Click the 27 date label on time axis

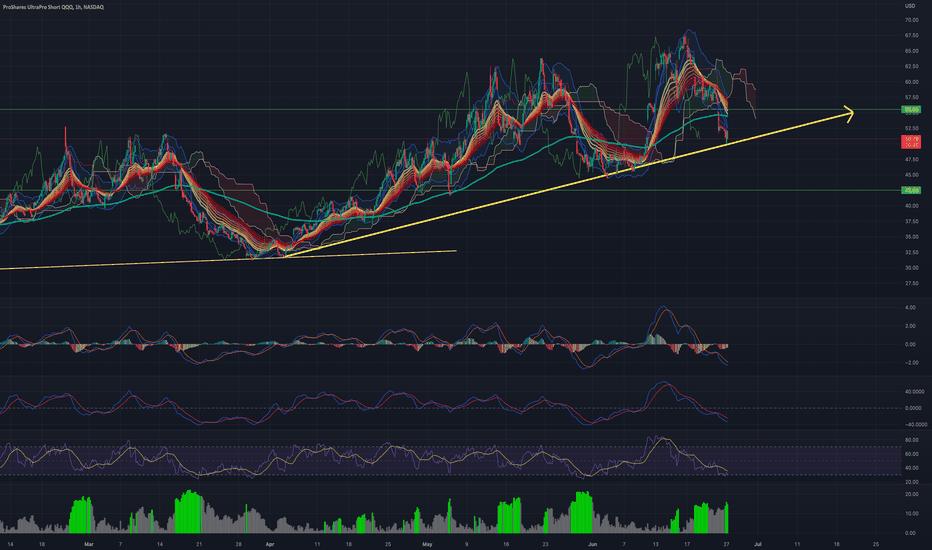(726, 544)
